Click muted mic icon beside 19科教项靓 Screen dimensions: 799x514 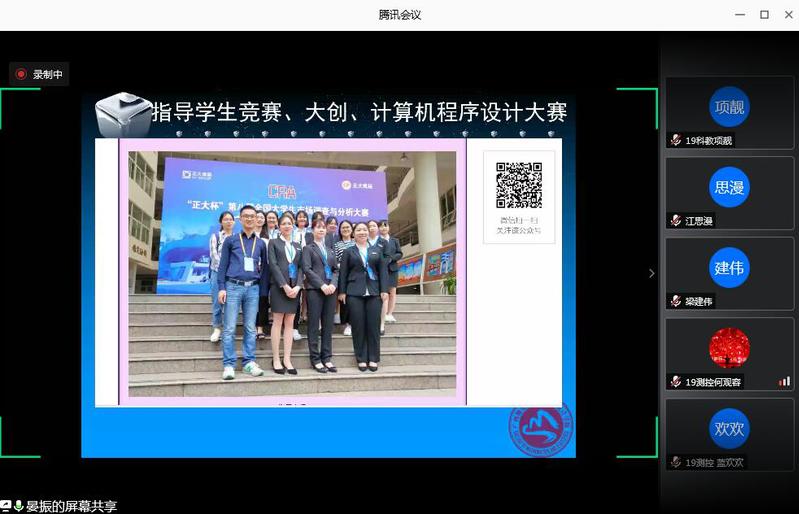point(676,141)
